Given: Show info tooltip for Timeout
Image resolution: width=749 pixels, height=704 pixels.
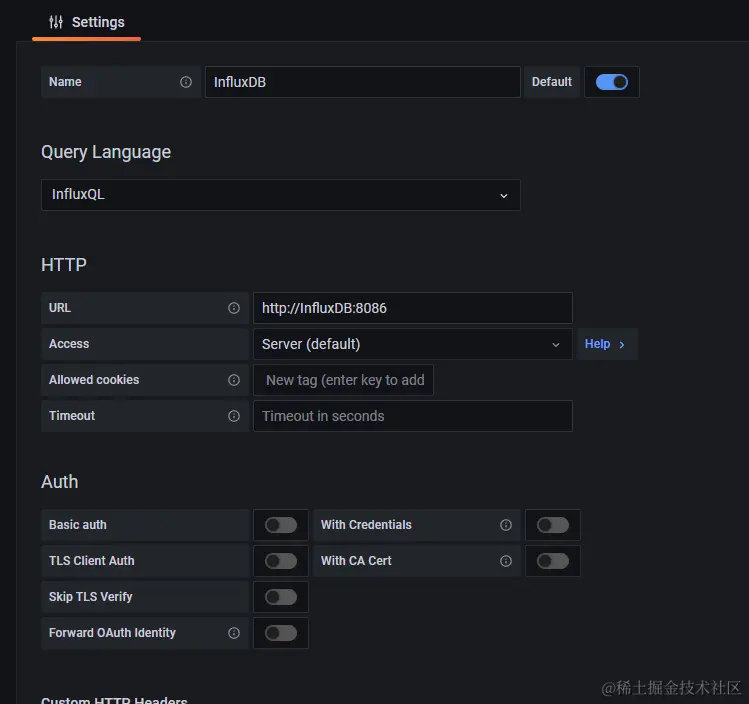Looking at the screenshot, I should tap(234, 416).
